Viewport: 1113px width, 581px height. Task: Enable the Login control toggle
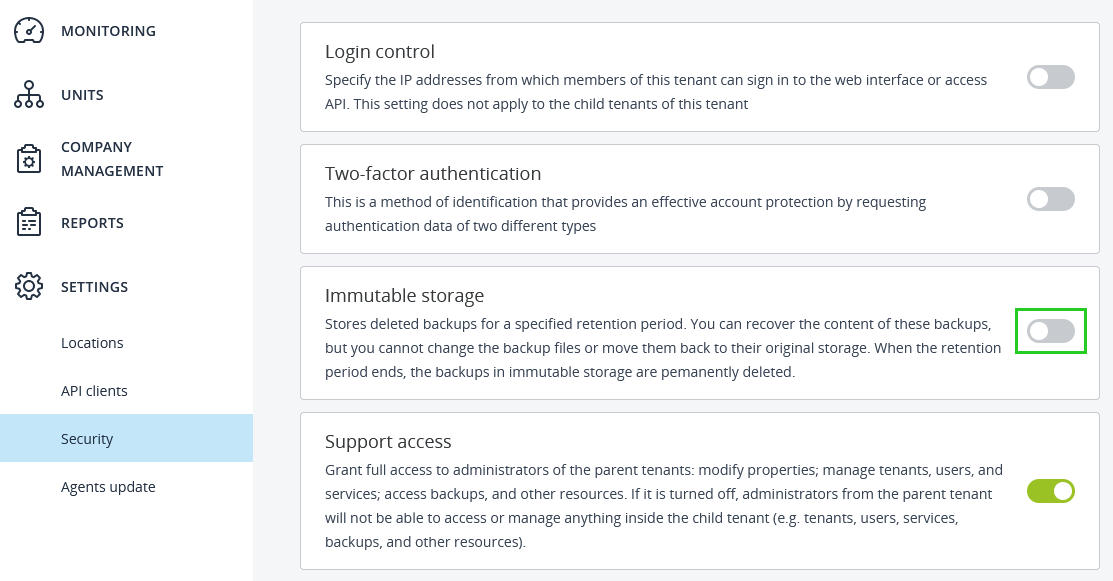pyautogui.click(x=1050, y=77)
